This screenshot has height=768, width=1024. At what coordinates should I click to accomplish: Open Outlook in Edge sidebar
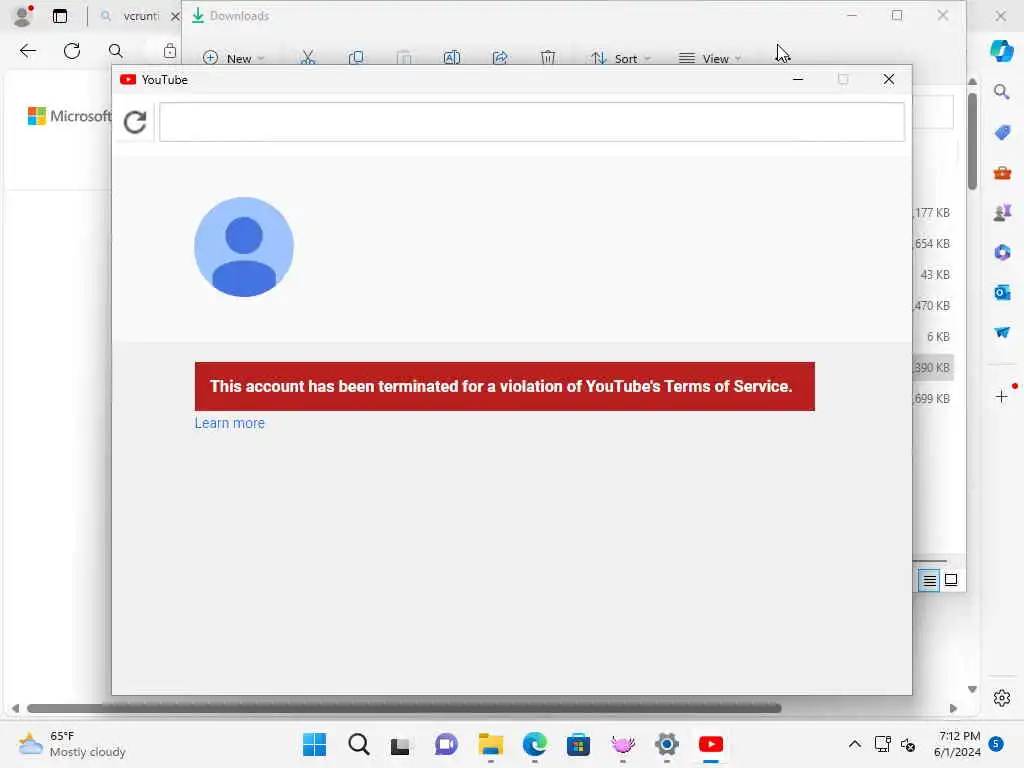pos(1002,293)
